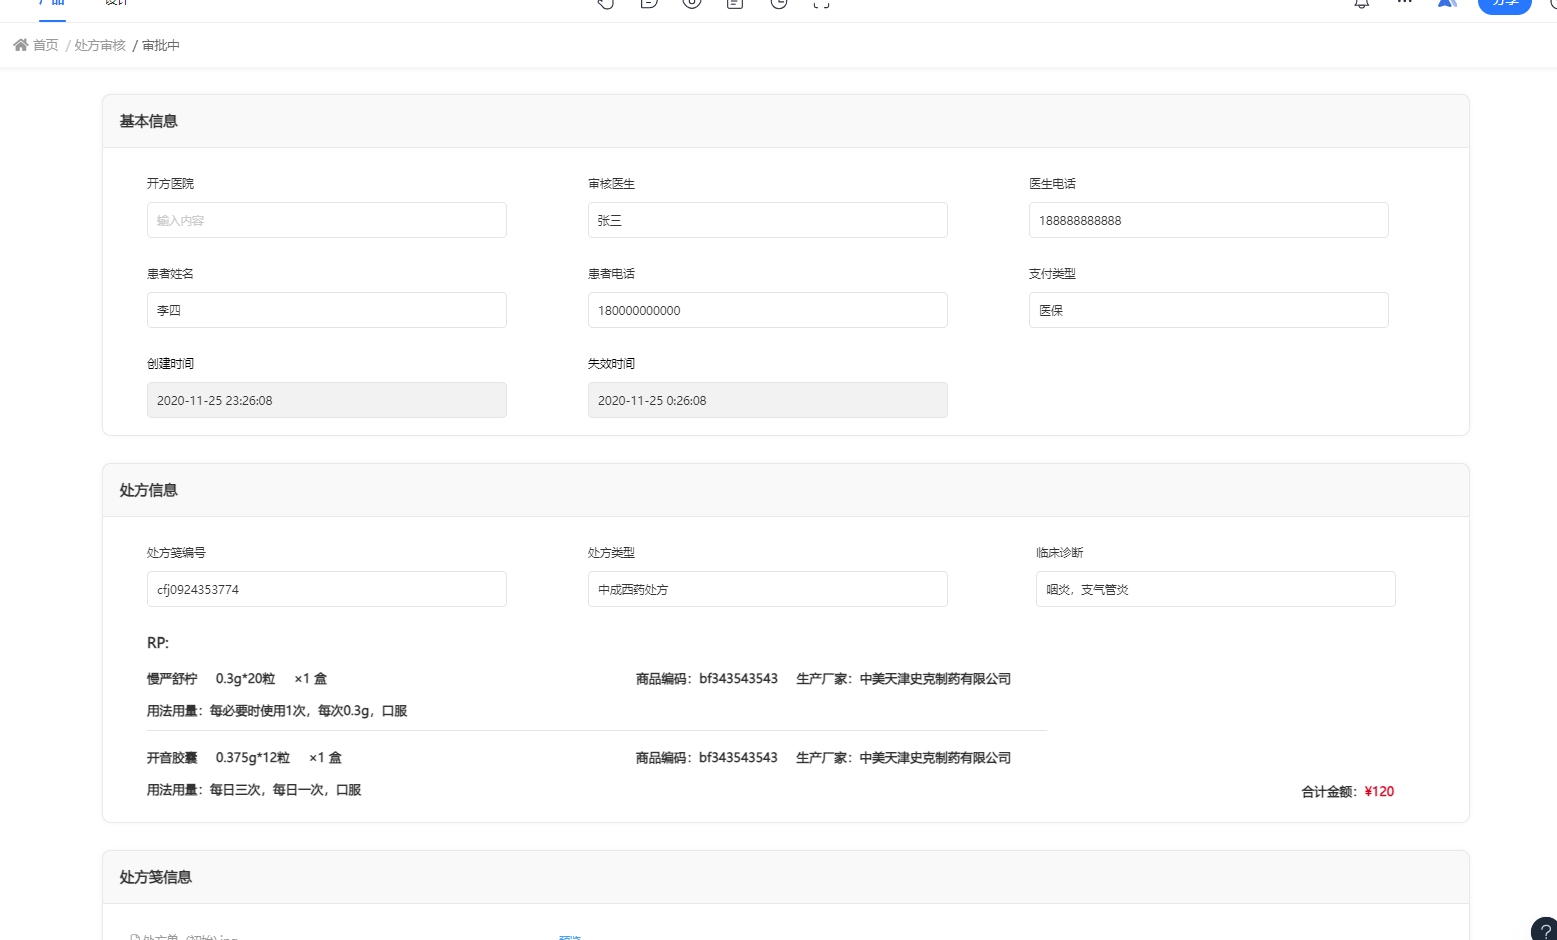The height and width of the screenshot is (940, 1557).
Task: Click the 患者电话 field with 180000000000
Action: pyautogui.click(x=768, y=310)
